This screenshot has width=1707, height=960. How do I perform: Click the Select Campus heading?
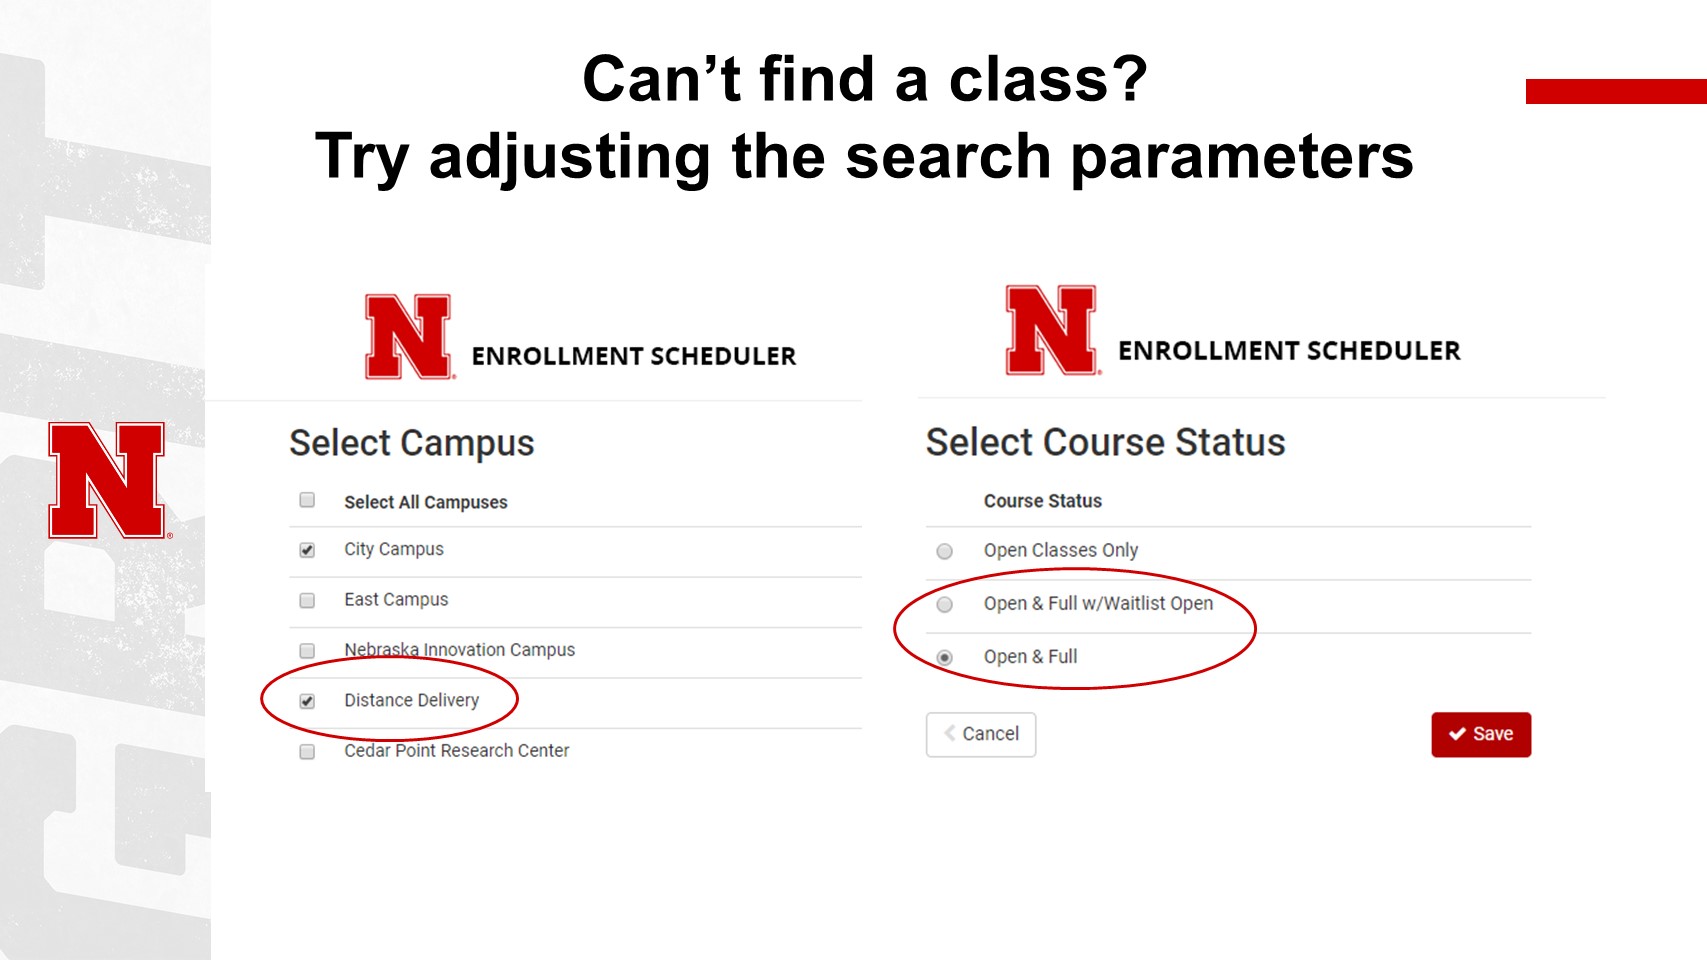point(411,443)
